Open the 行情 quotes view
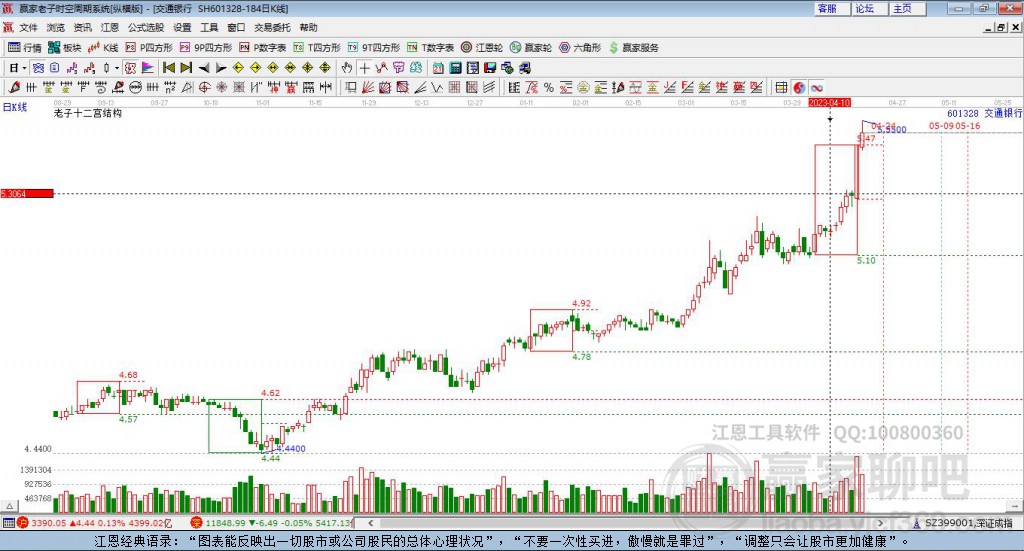The image size is (1024, 551). click(x=25, y=48)
